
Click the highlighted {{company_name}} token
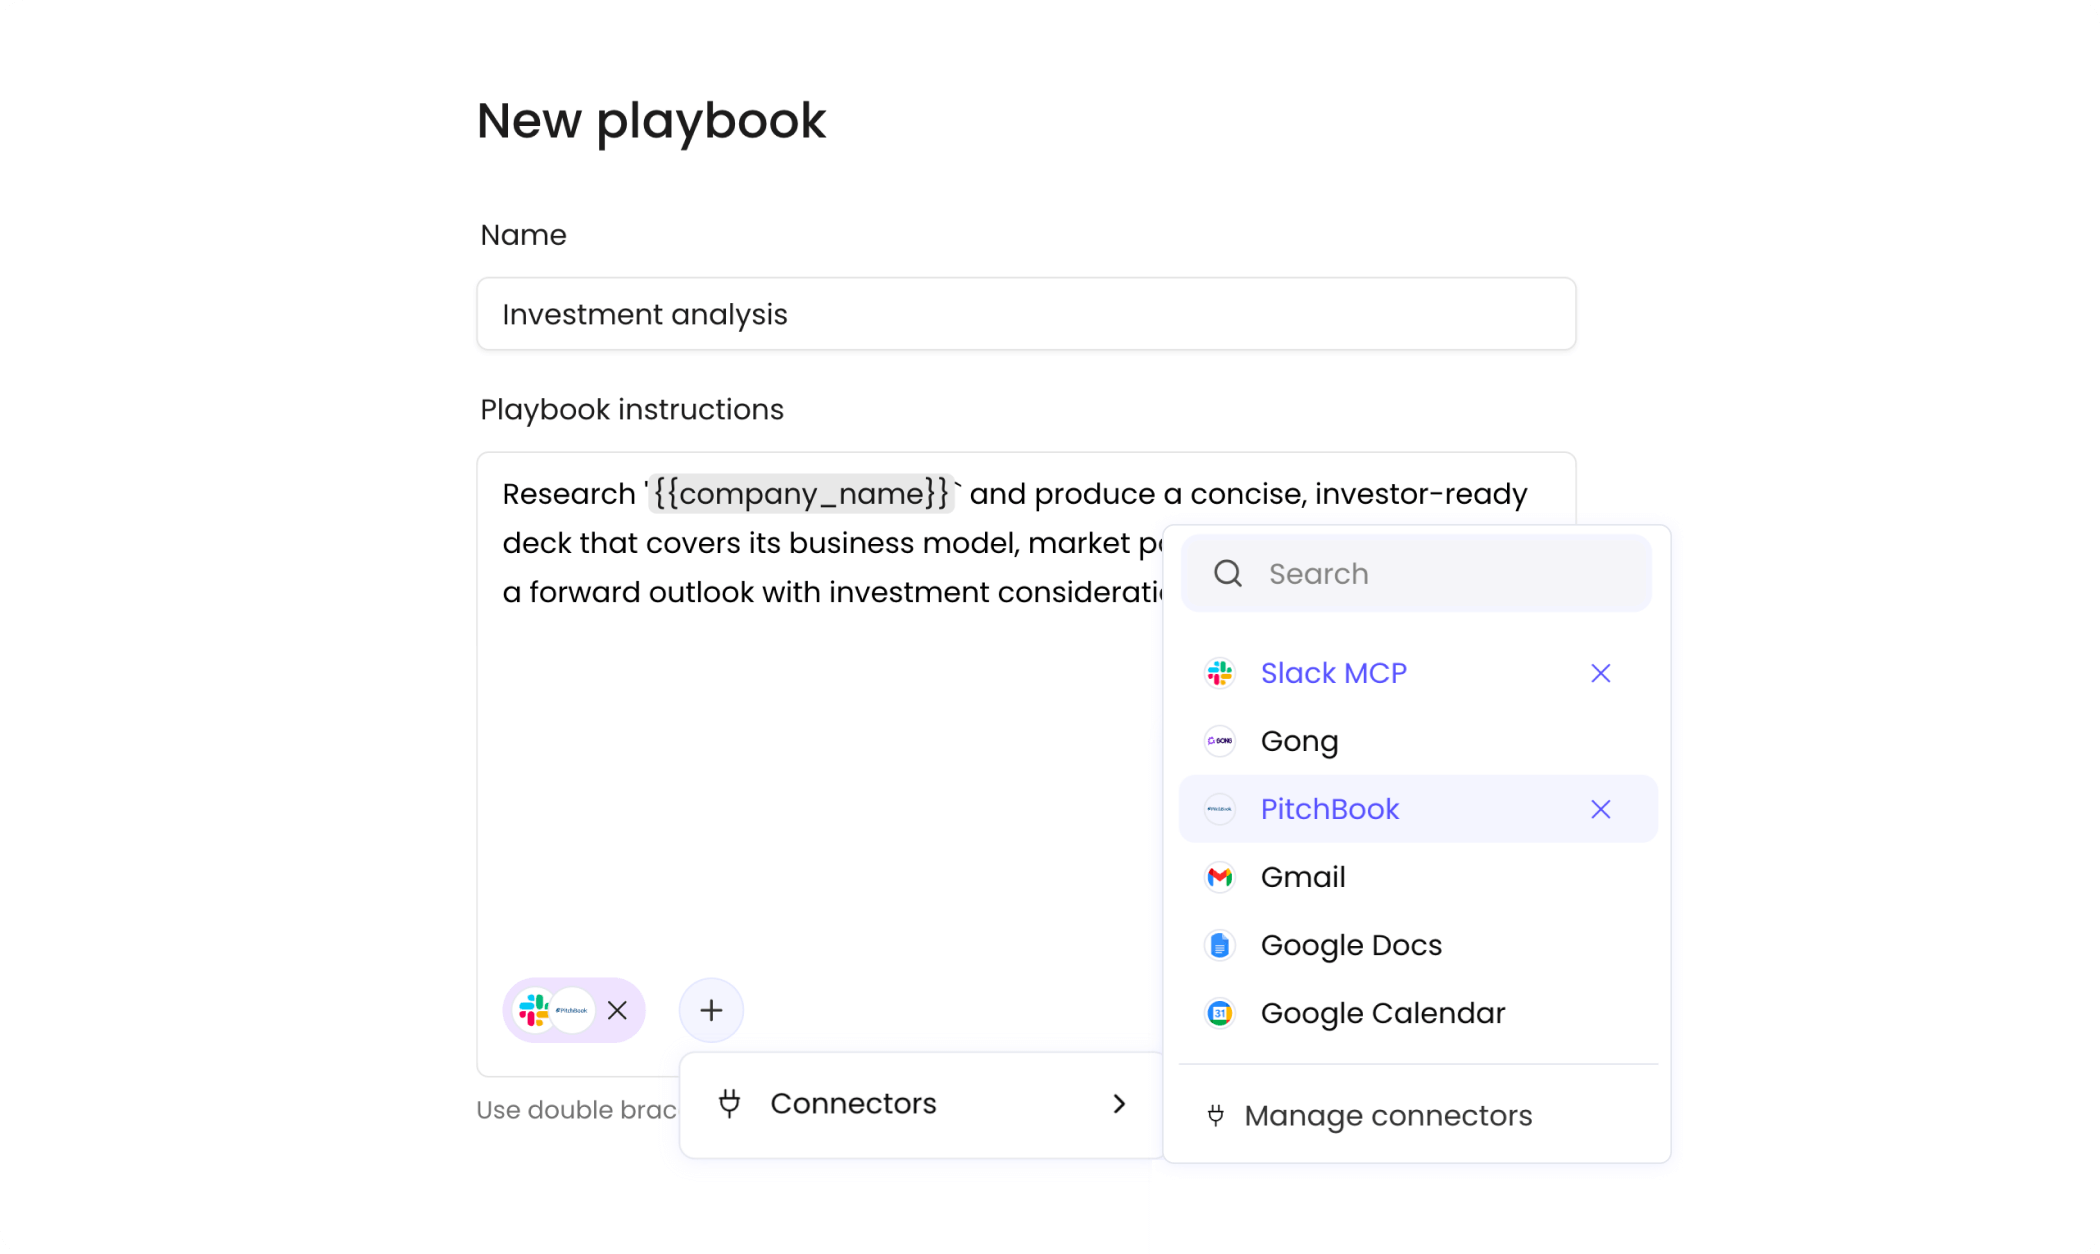coord(799,493)
